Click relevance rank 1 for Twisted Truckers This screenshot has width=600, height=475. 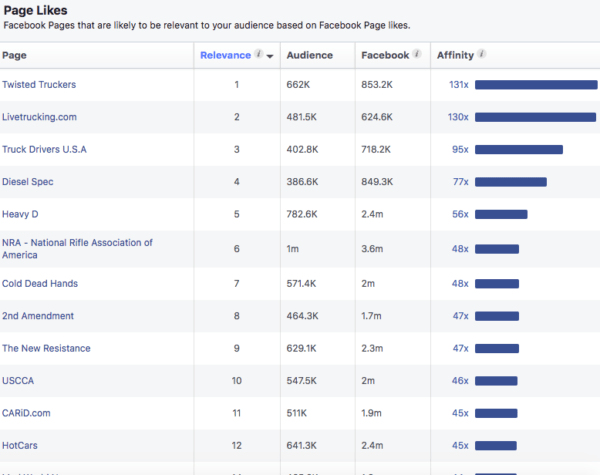(x=237, y=85)
